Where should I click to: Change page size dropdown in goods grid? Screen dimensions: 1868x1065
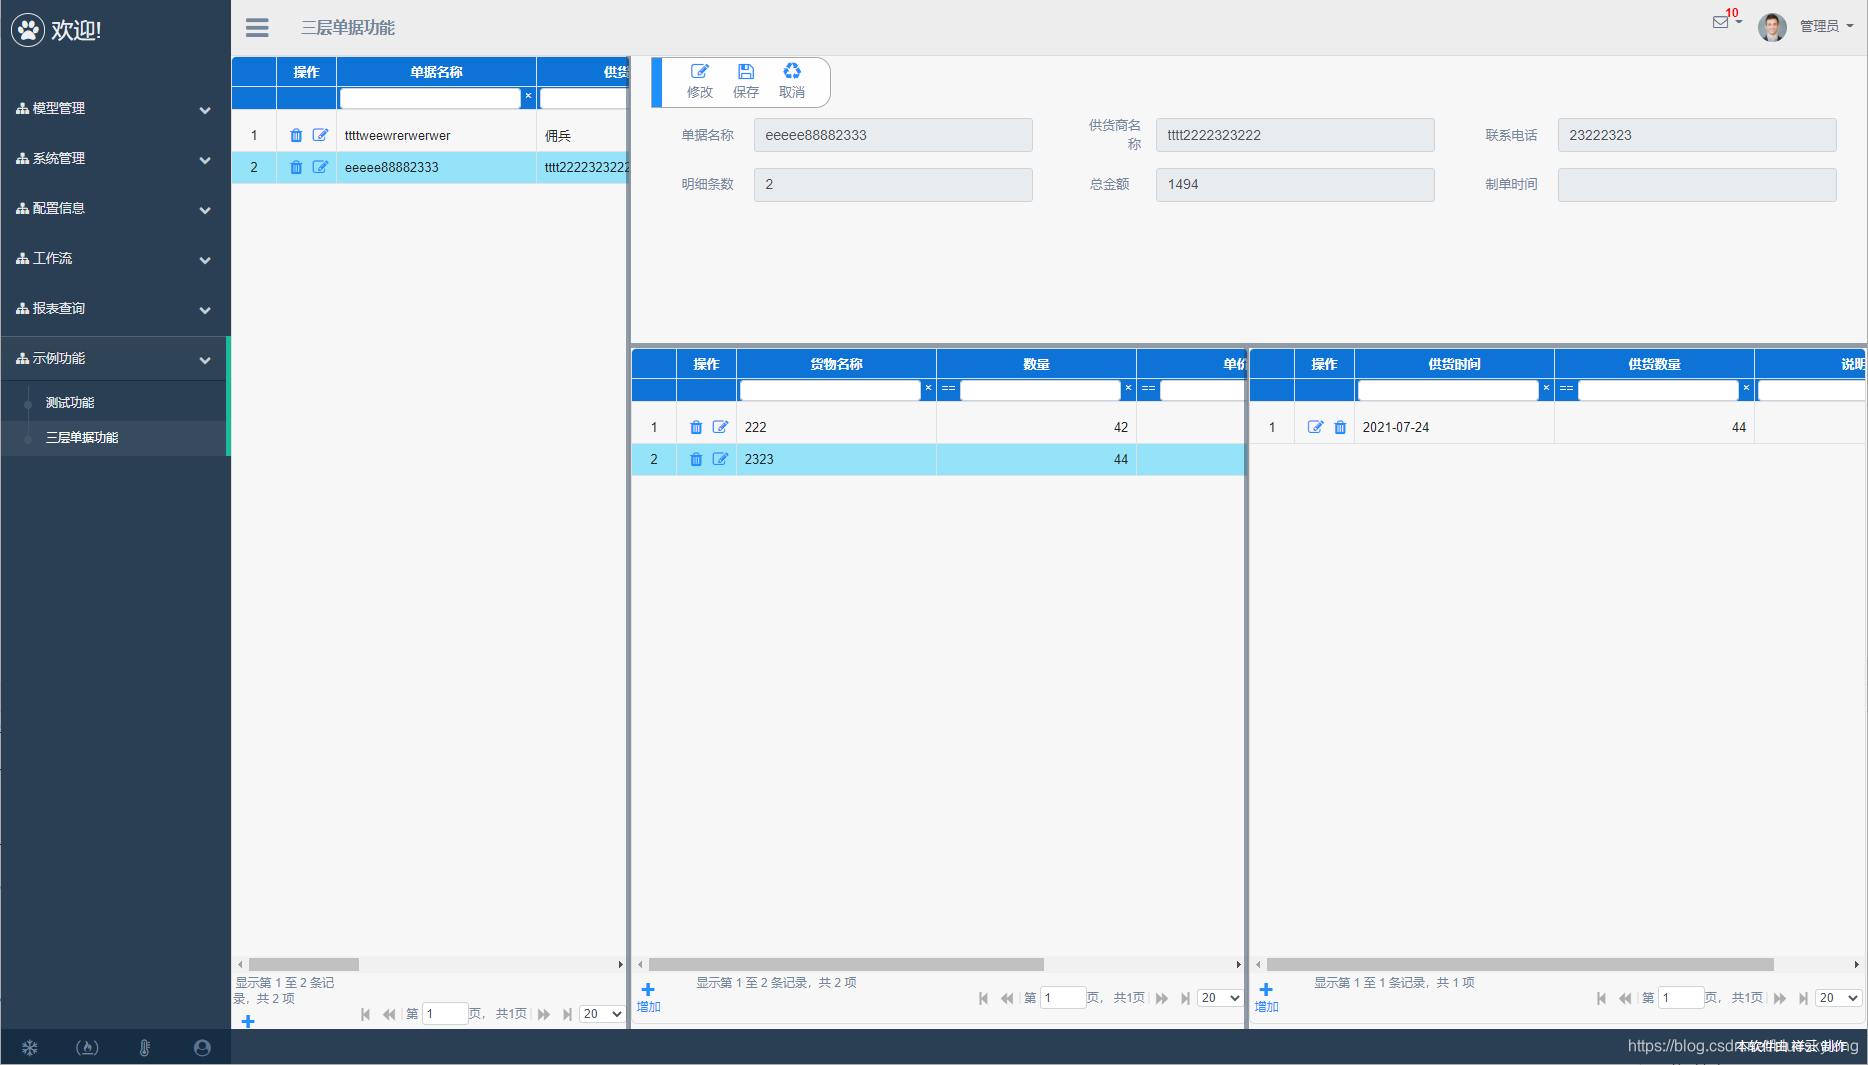(1221, 998)
